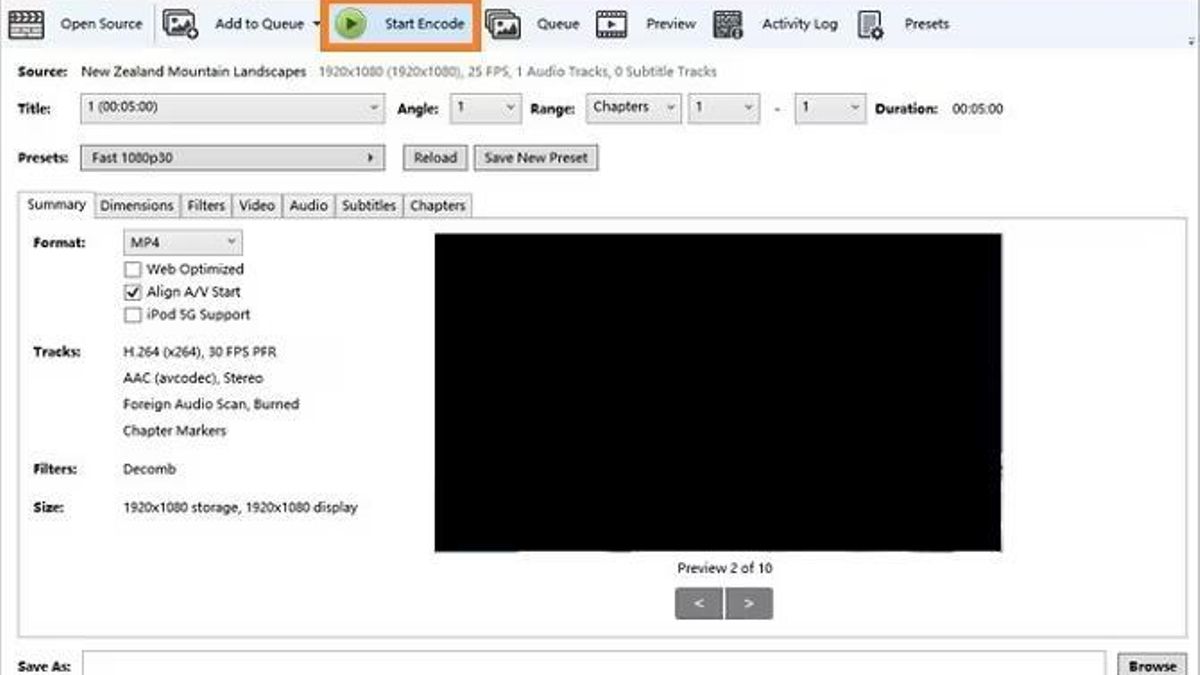The height and width of the screenshot is (675, 1200).
Task: Click the Browse button beside Save As
Action: point(1152,665)
